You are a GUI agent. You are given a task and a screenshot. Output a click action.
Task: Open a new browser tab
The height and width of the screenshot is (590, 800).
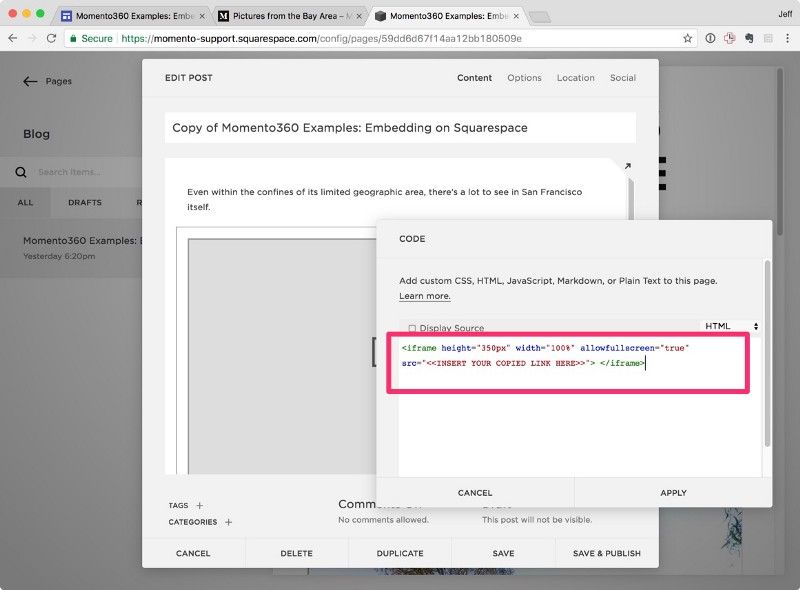click(540, 17)
